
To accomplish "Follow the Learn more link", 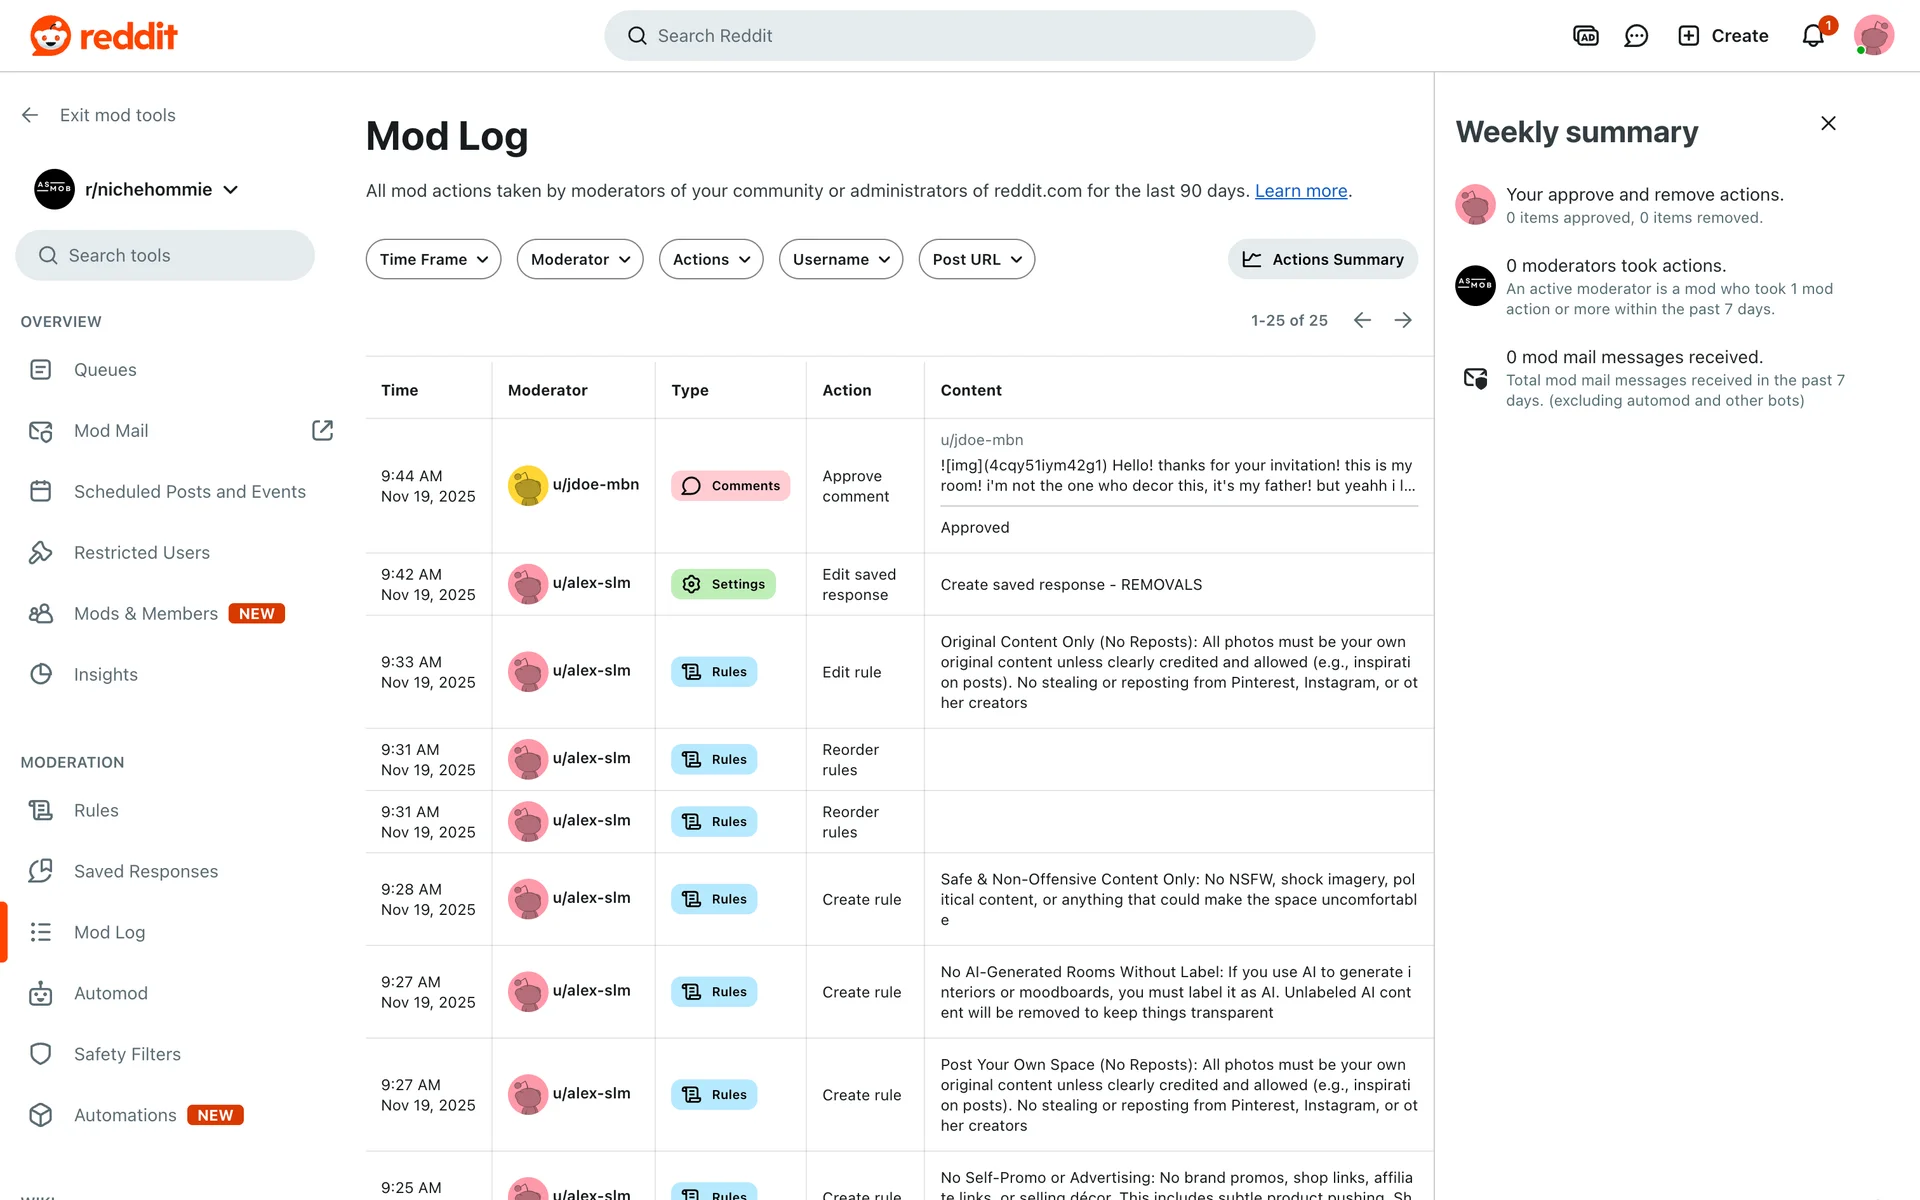I will tap(1301, 191).
